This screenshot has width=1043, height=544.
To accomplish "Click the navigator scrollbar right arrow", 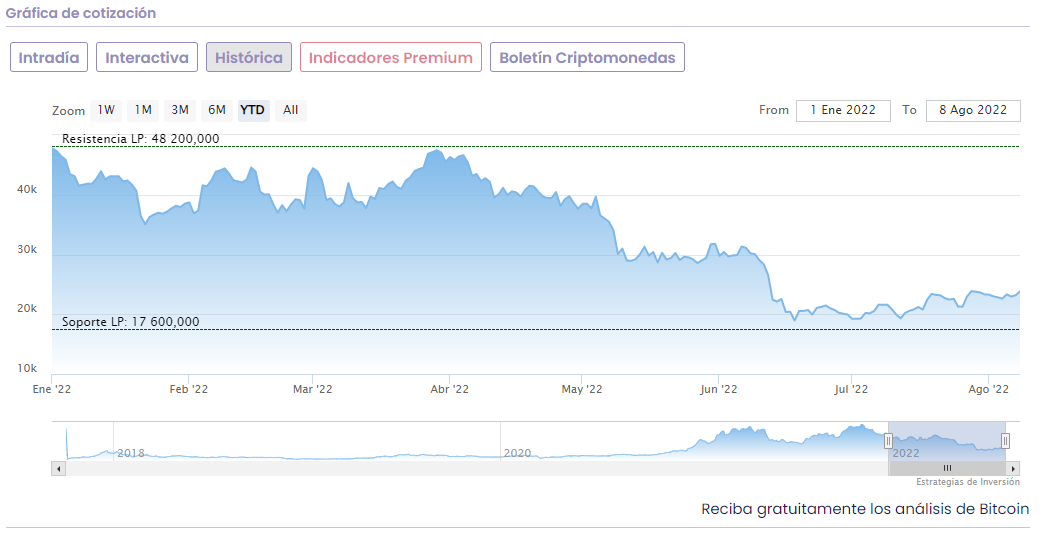I will click(x=1013, y=468).
